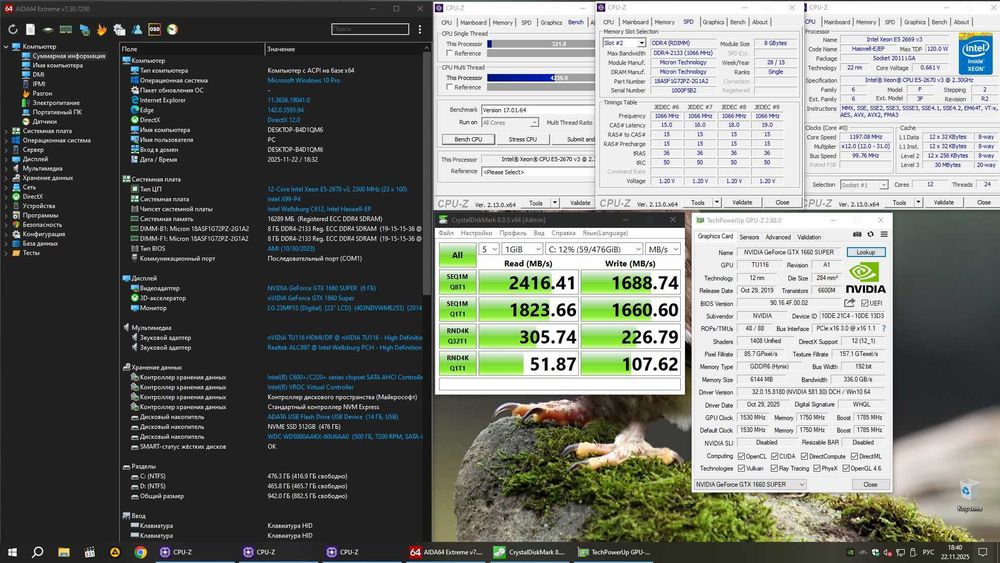Click the CPU Multi Thread score bar
This screenshot has height=563, width=1000.
(541, 78)
